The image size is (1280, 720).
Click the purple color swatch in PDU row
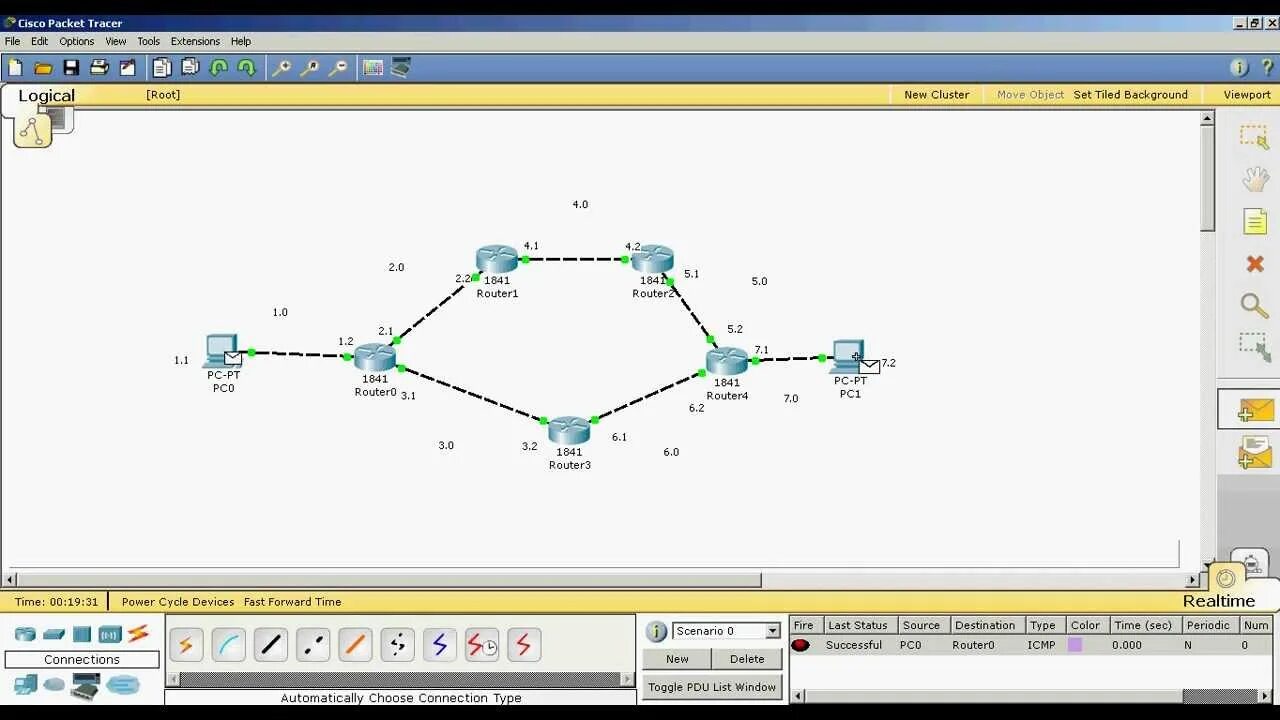click(x=1074, y=645)
